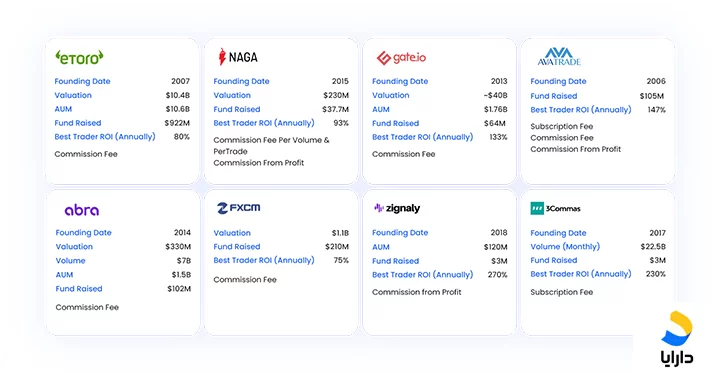Click eToro's $10.4B valuation value

pos(178,95)
